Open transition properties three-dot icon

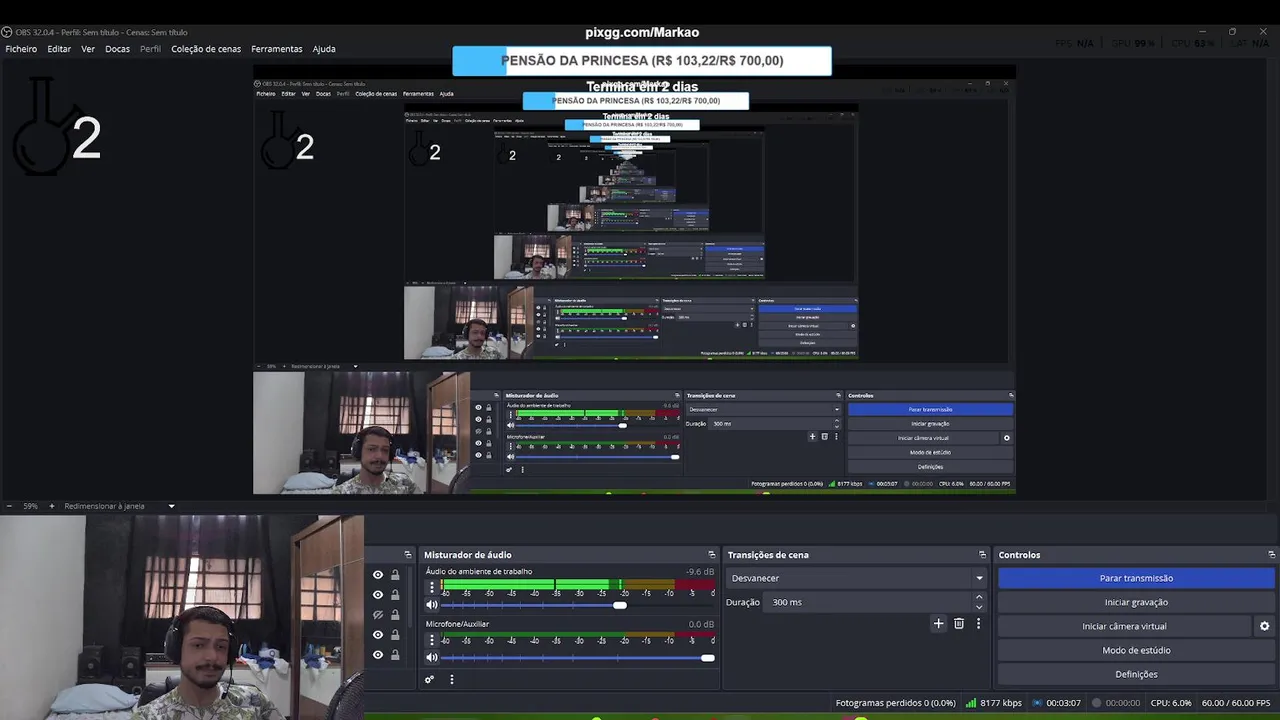(x=978, y=624)
